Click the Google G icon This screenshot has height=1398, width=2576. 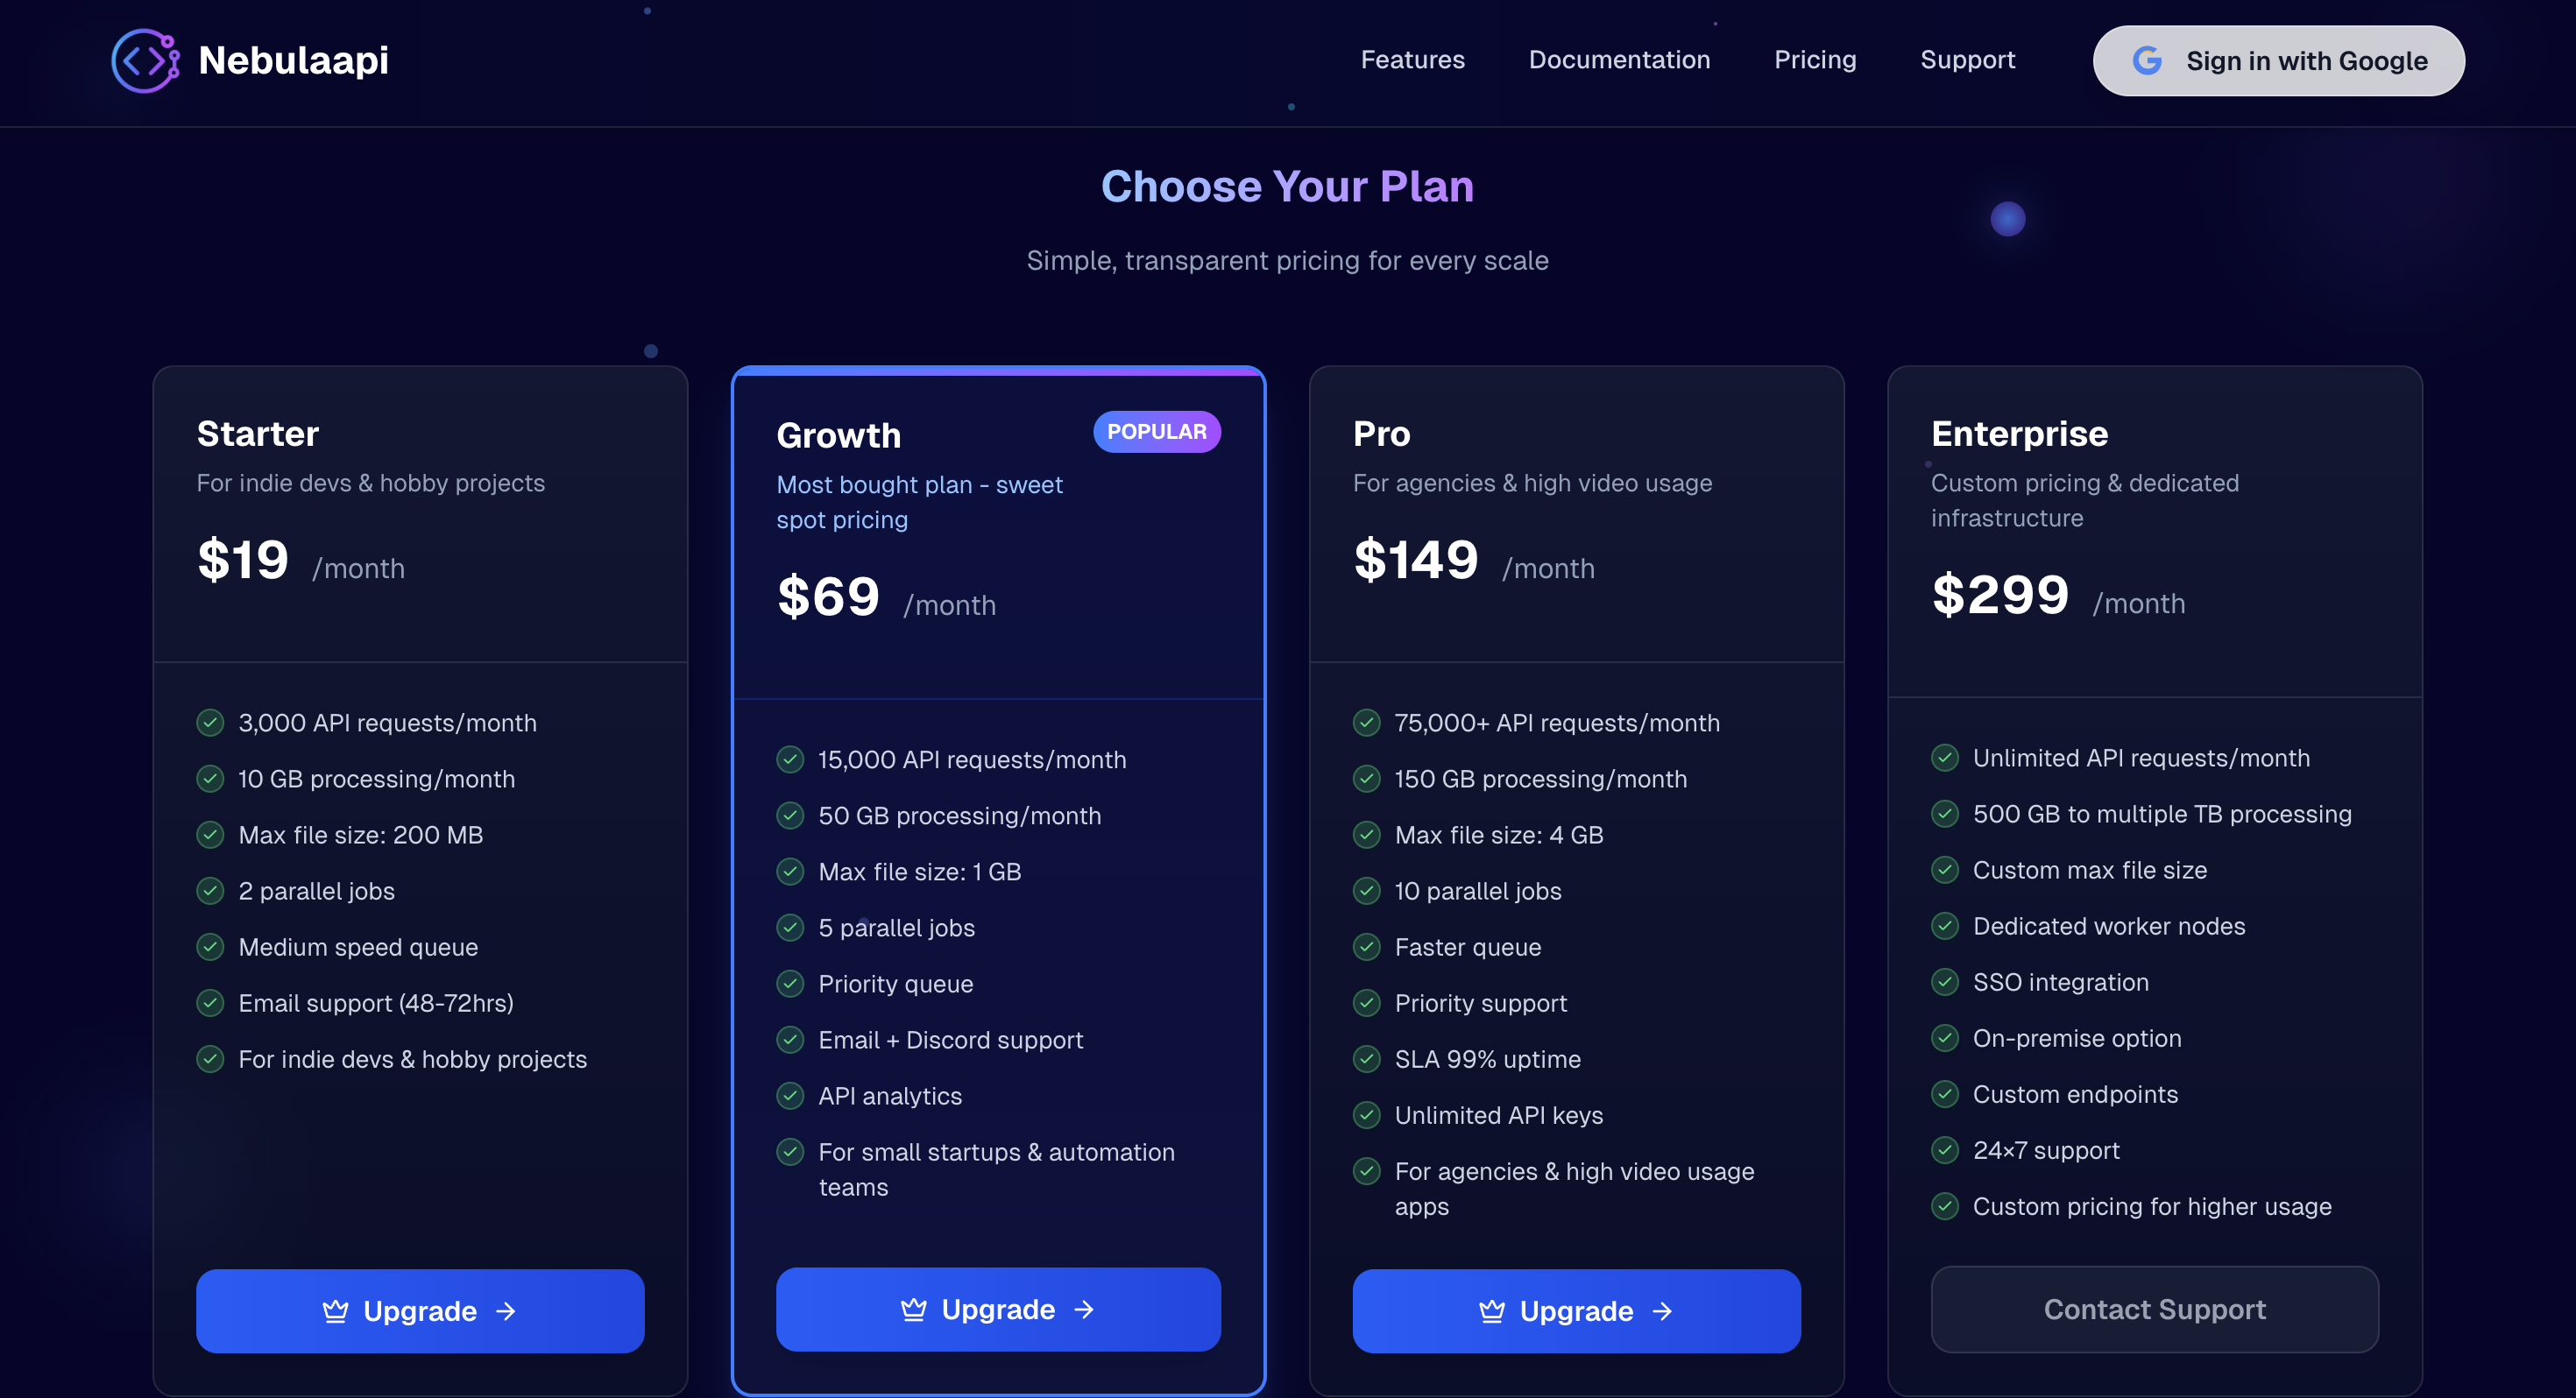(x=2147, y=61)
